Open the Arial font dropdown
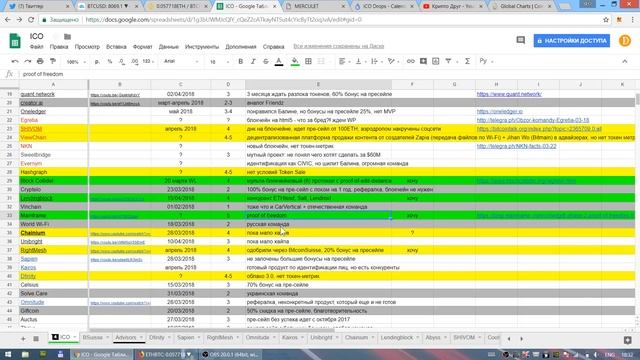Viewport: 640px width, 360px height. click(x=181, y=61)
